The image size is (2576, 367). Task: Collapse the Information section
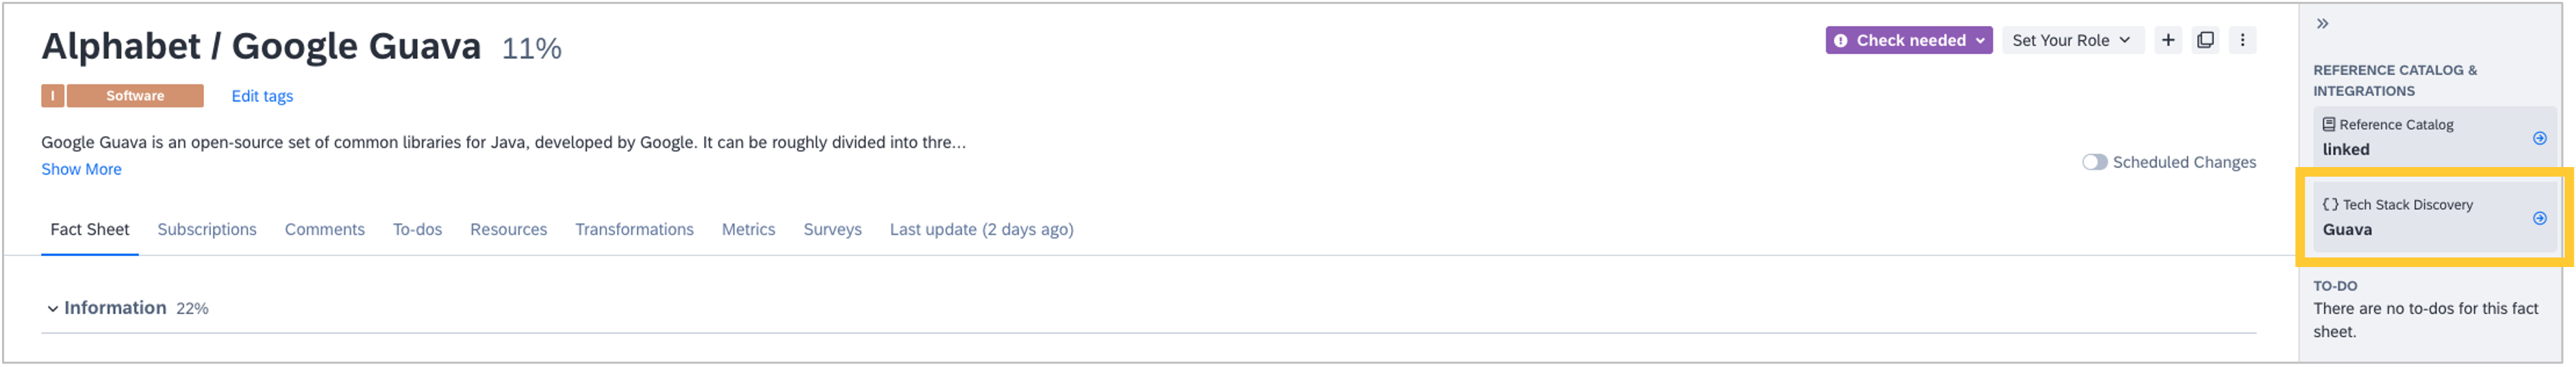click(53, 309)
